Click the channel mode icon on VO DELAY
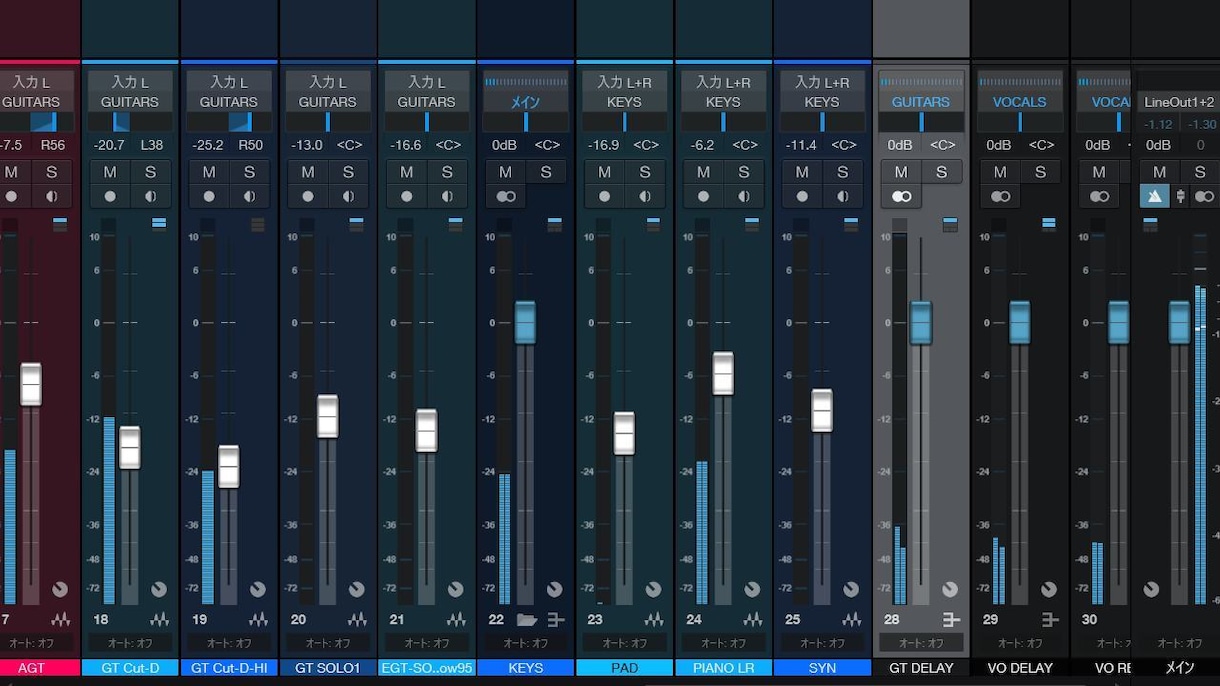Viewport: 1220px width, 686px height. click(x=1000, y=196)
